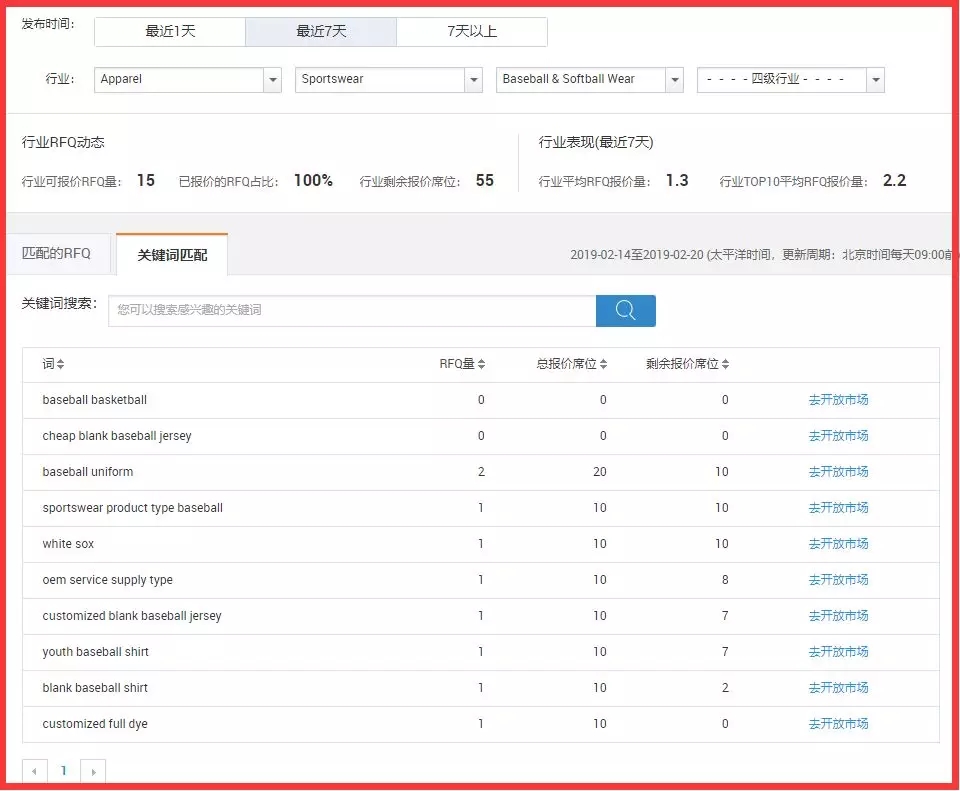
Task: Expand Baseball & Softball Wear dropdown
Action: [675, 80]
